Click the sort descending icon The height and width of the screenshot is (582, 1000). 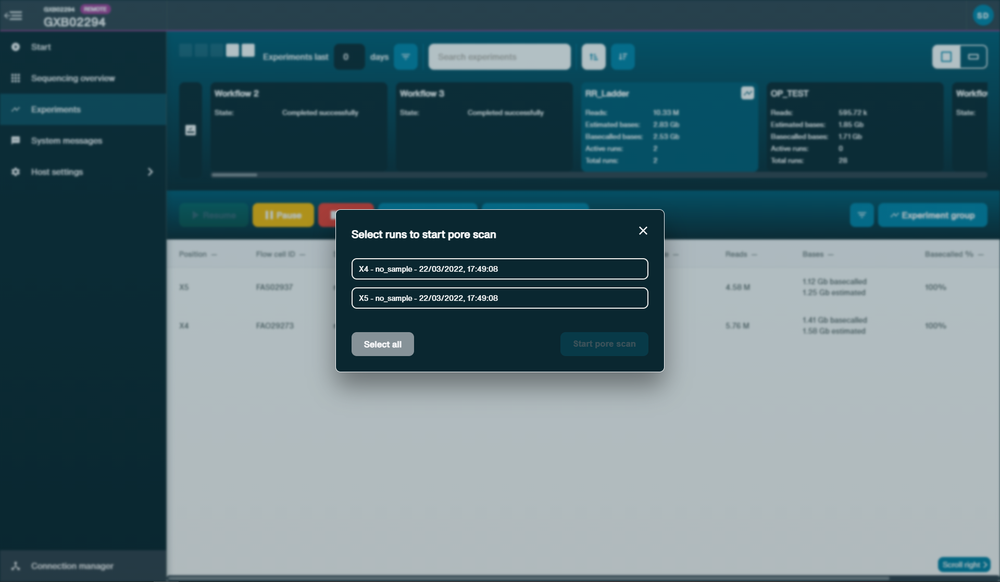623,57
